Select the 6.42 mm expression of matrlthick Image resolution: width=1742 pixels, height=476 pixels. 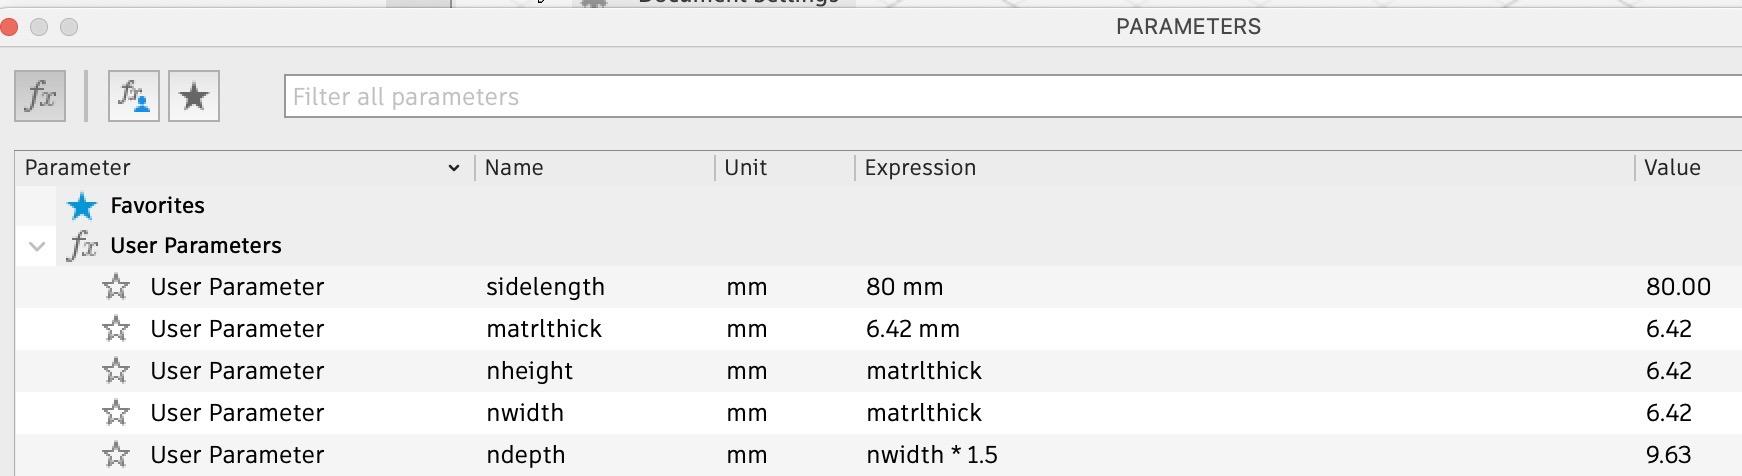pos(912,329)
